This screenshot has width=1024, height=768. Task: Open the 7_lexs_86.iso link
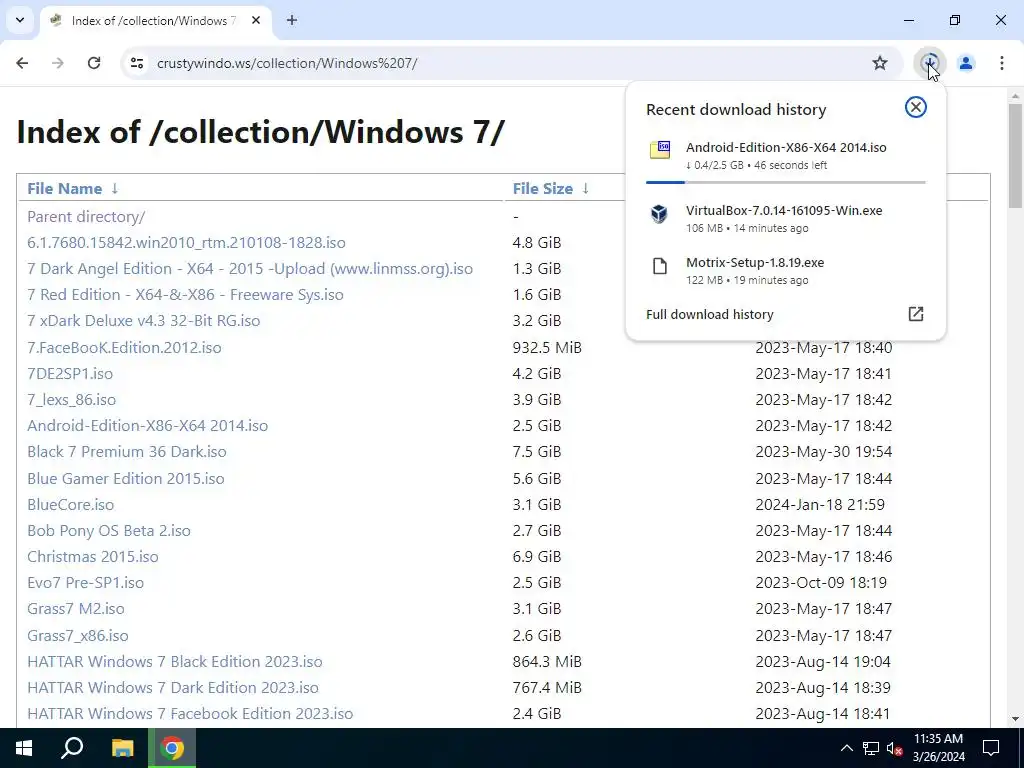pyautogui.click(x=71, y=400)
